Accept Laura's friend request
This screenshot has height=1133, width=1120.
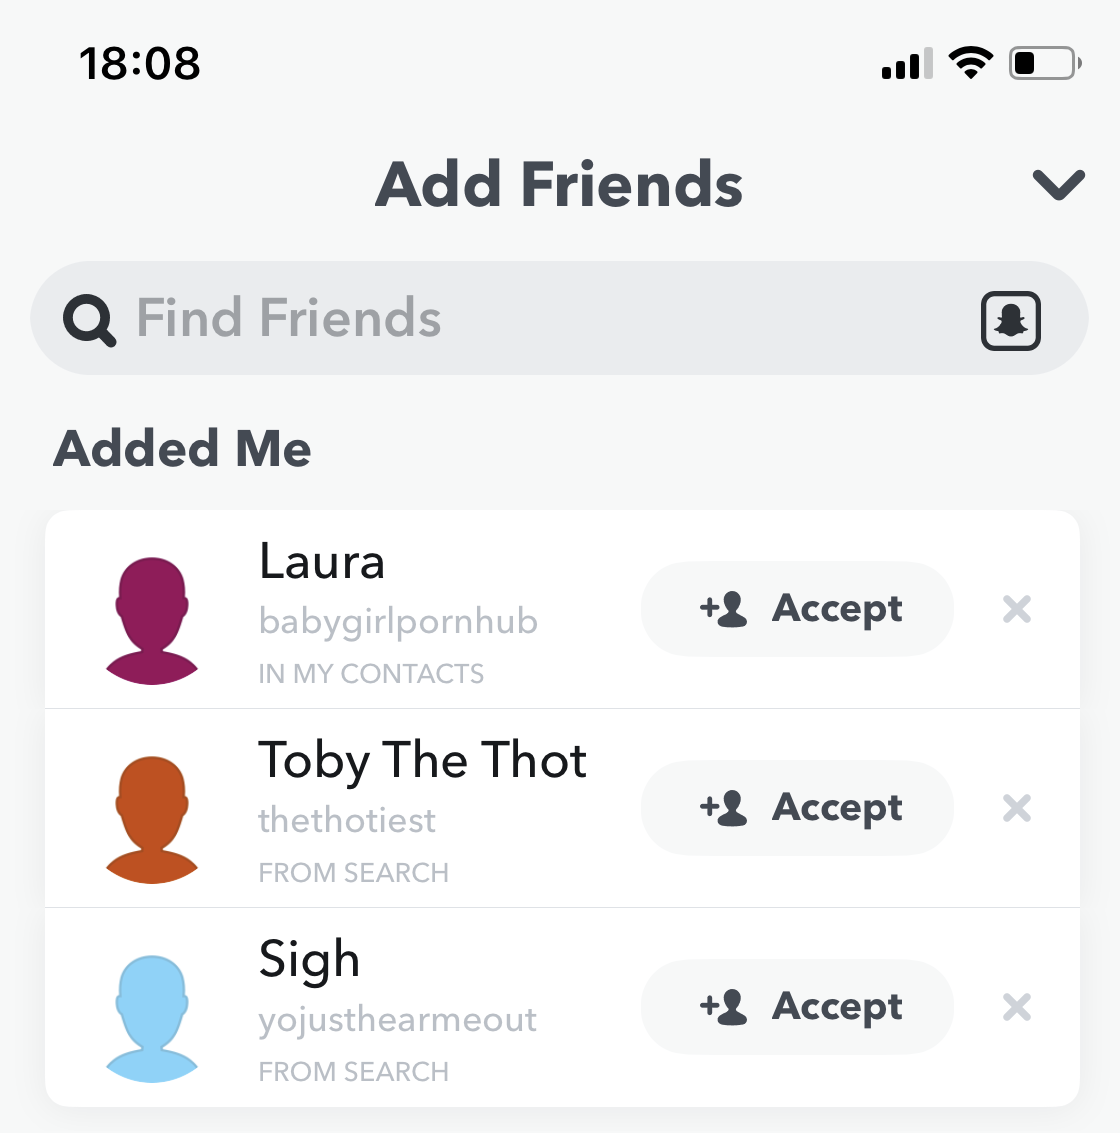(798, 609)
